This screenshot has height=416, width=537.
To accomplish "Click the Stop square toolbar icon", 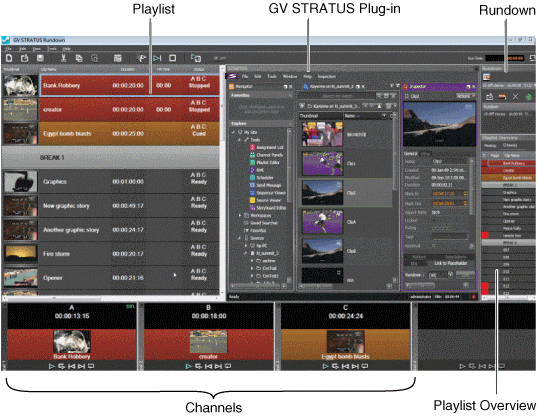I will pos(173,58).
